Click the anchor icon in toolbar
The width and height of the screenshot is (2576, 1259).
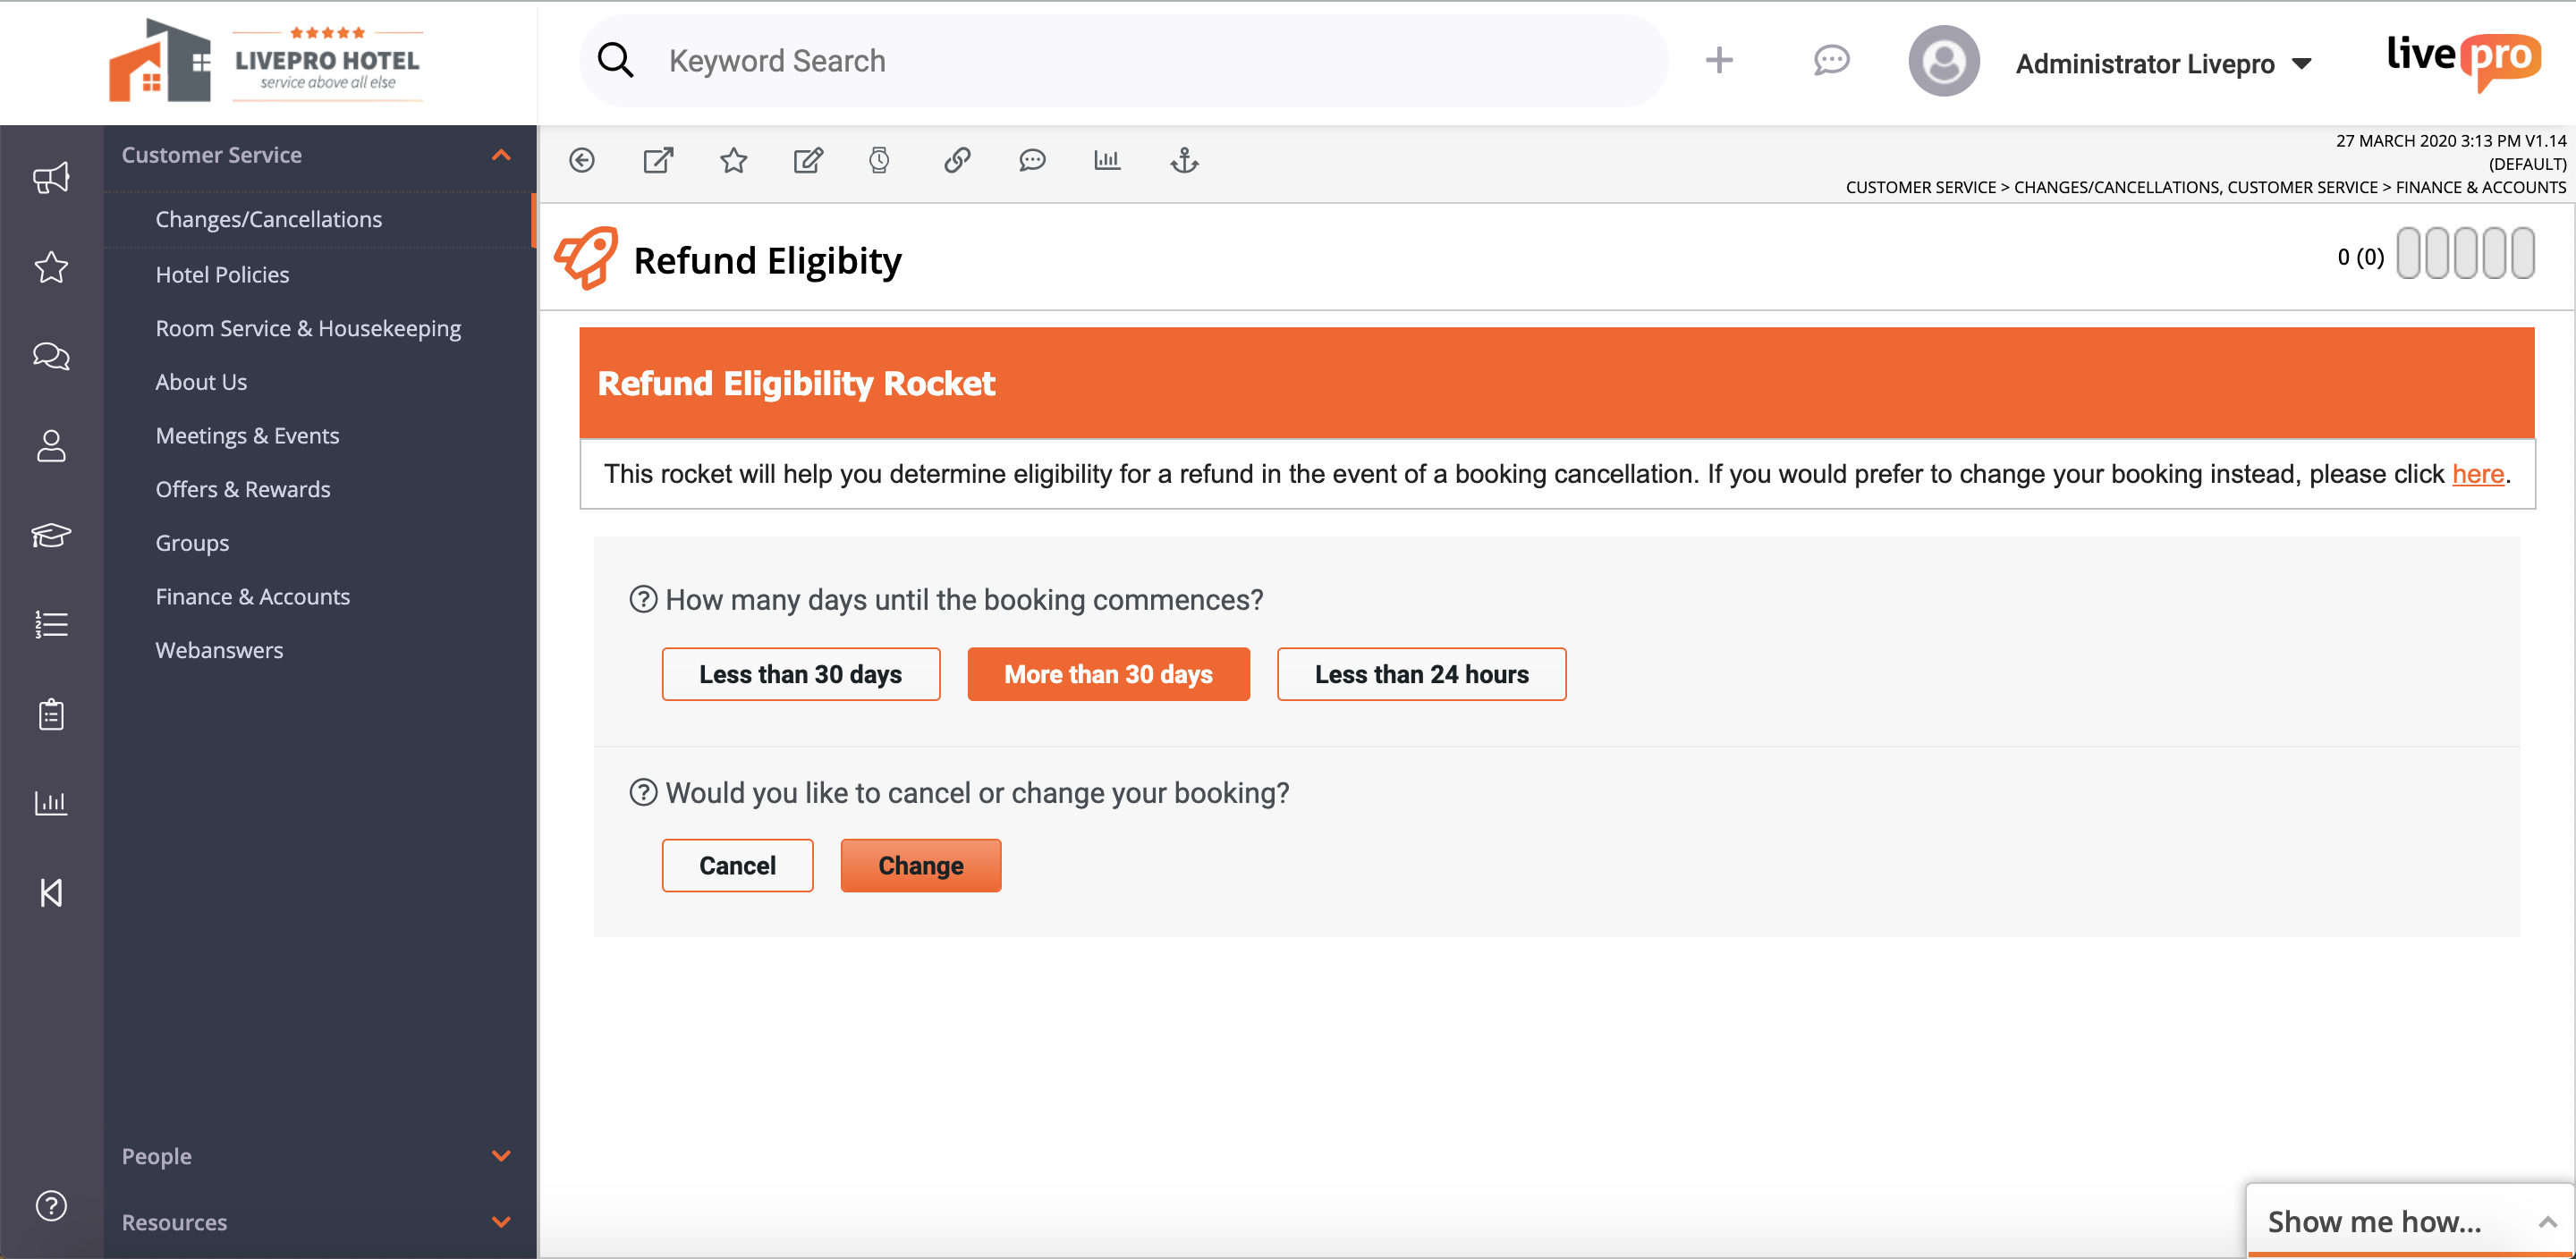point(1184,160)
